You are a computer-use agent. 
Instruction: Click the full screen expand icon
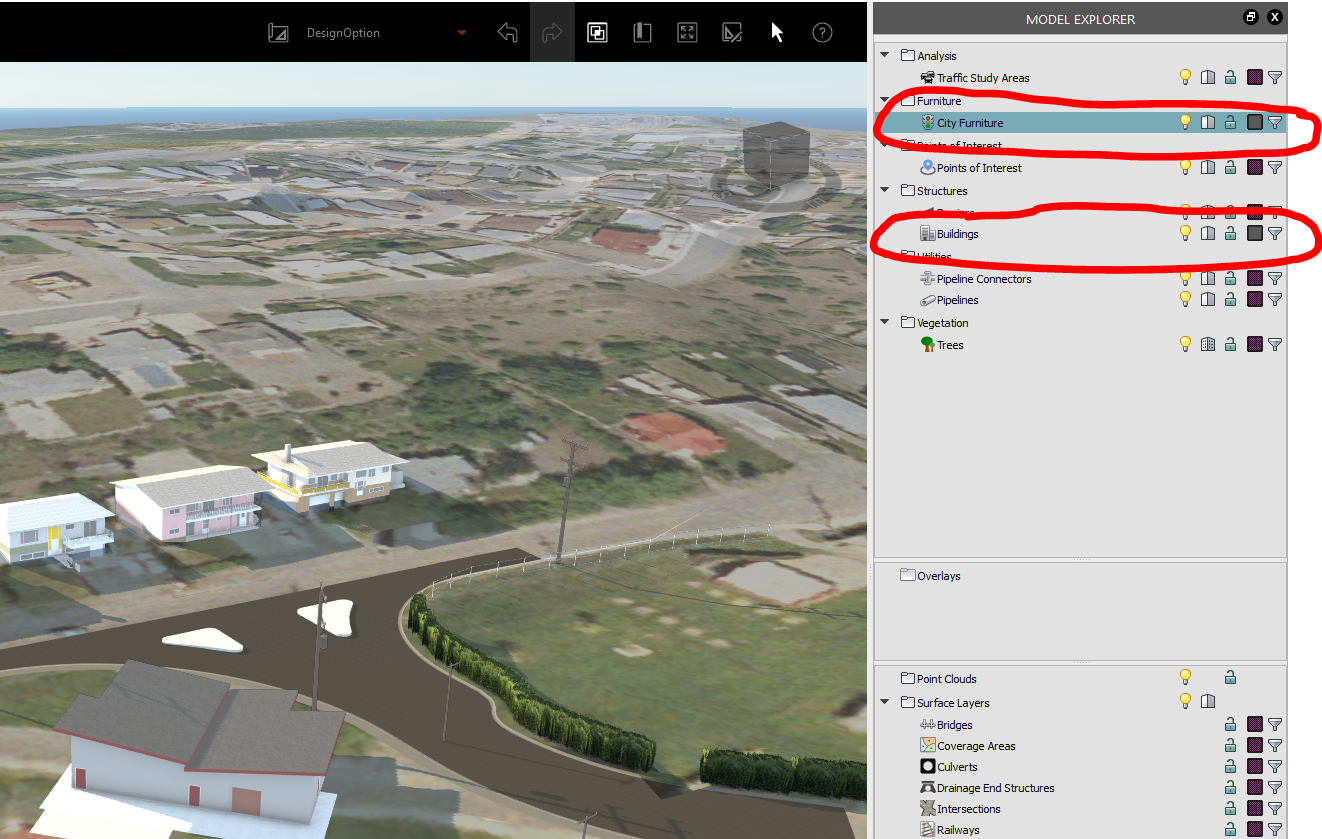click(687, 32)
